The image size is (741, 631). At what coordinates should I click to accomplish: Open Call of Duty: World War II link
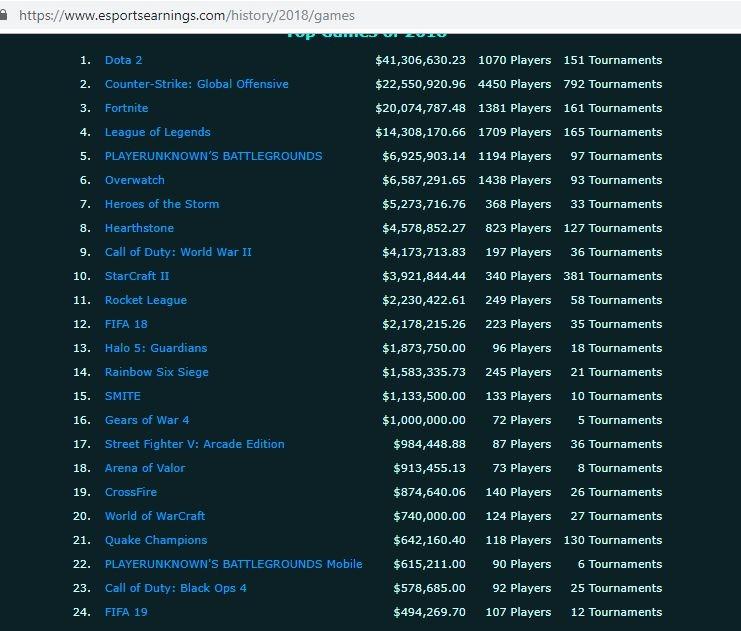(178, 252)
